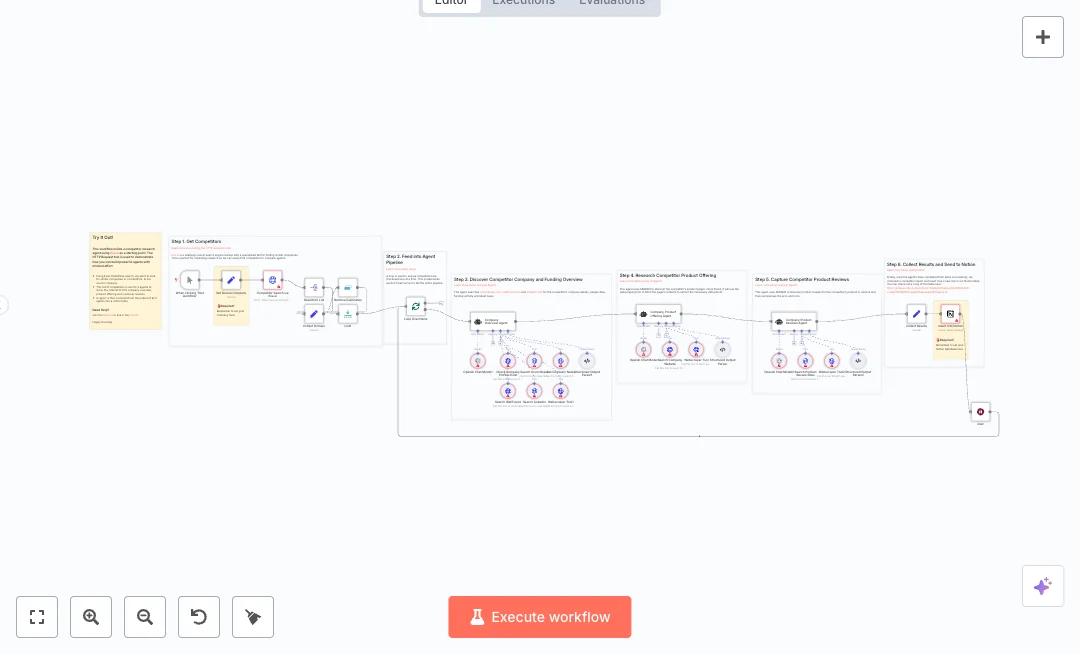This screenshot has width=1080, height=654.
Task: Tidy up the workflow nodes
Action: (253, 617)
